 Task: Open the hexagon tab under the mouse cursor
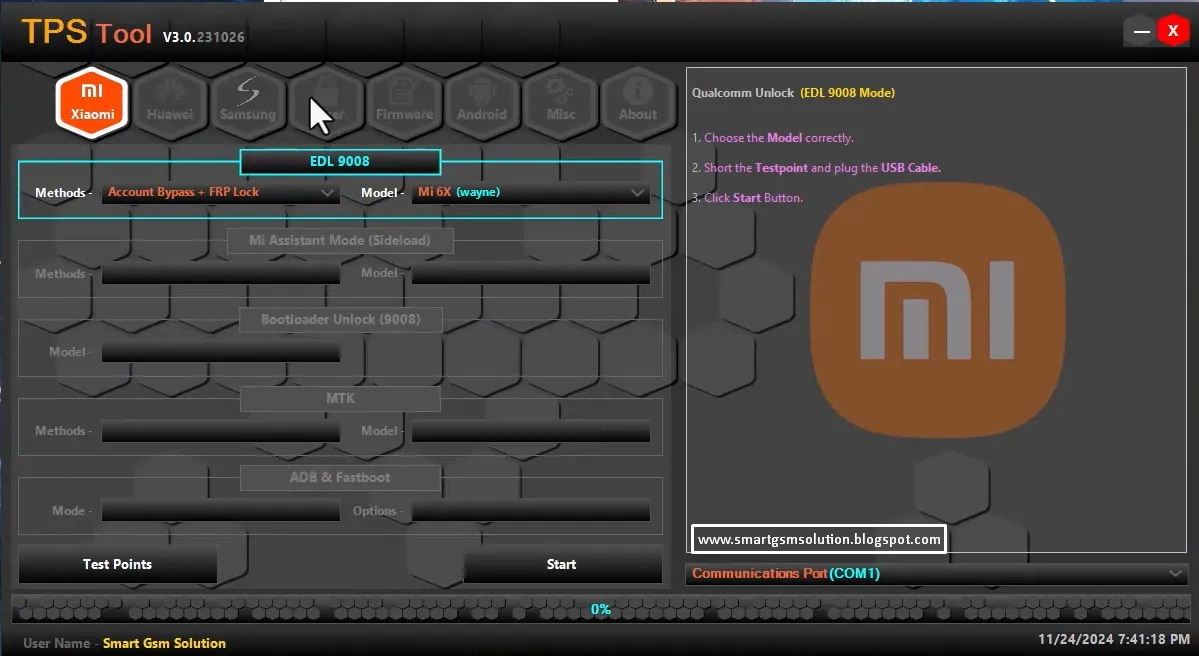[x=326, y=102]
